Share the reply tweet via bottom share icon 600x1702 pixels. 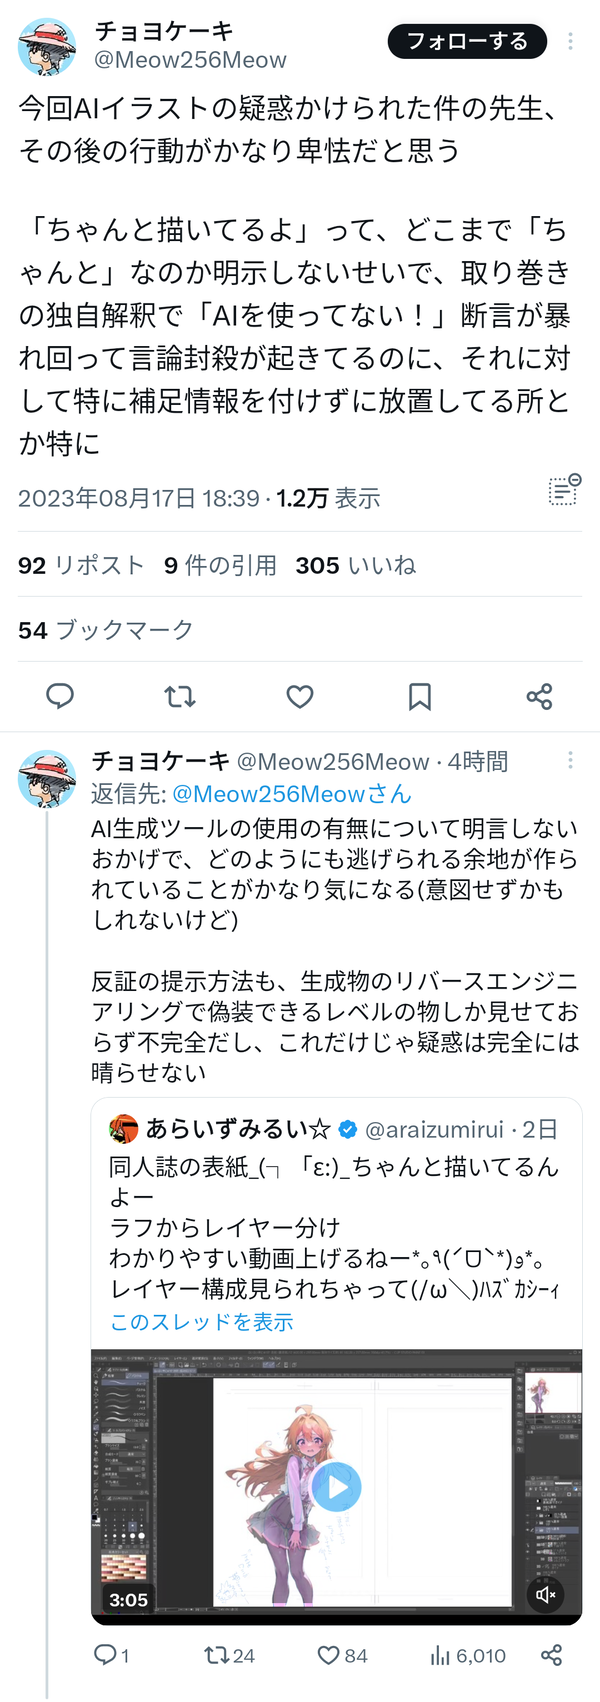click(x=551, y=1655)
